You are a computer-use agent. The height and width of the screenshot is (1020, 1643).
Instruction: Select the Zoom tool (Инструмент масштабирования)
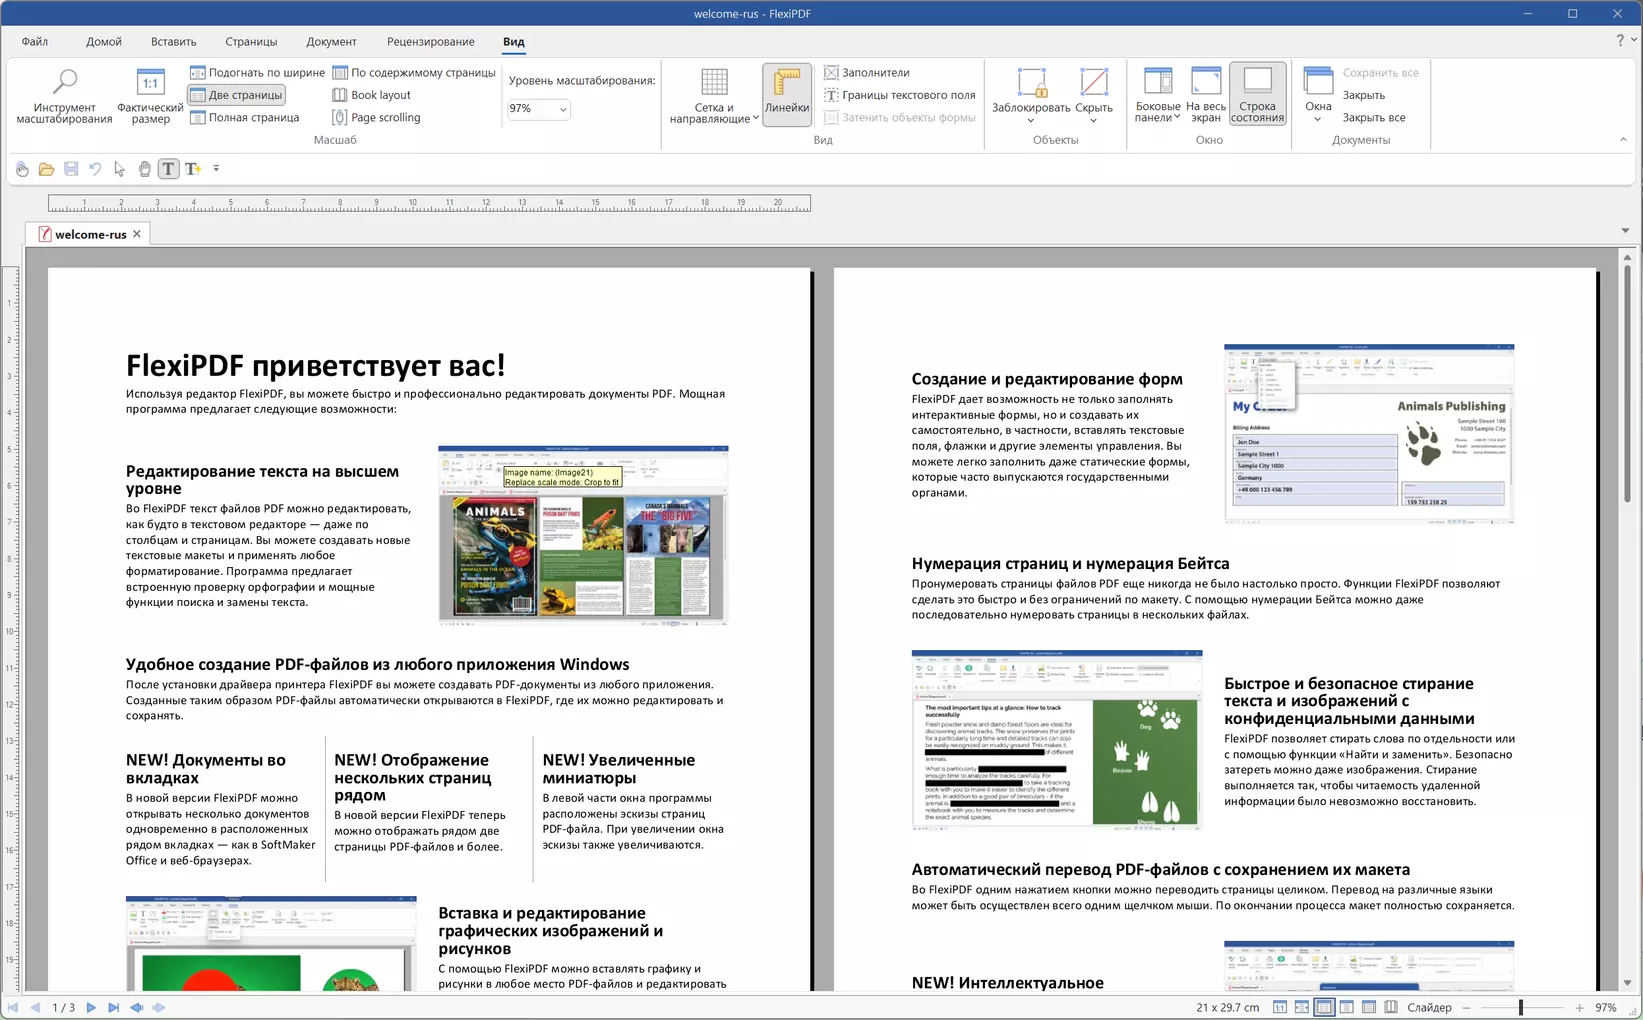[x=64, y=96]
